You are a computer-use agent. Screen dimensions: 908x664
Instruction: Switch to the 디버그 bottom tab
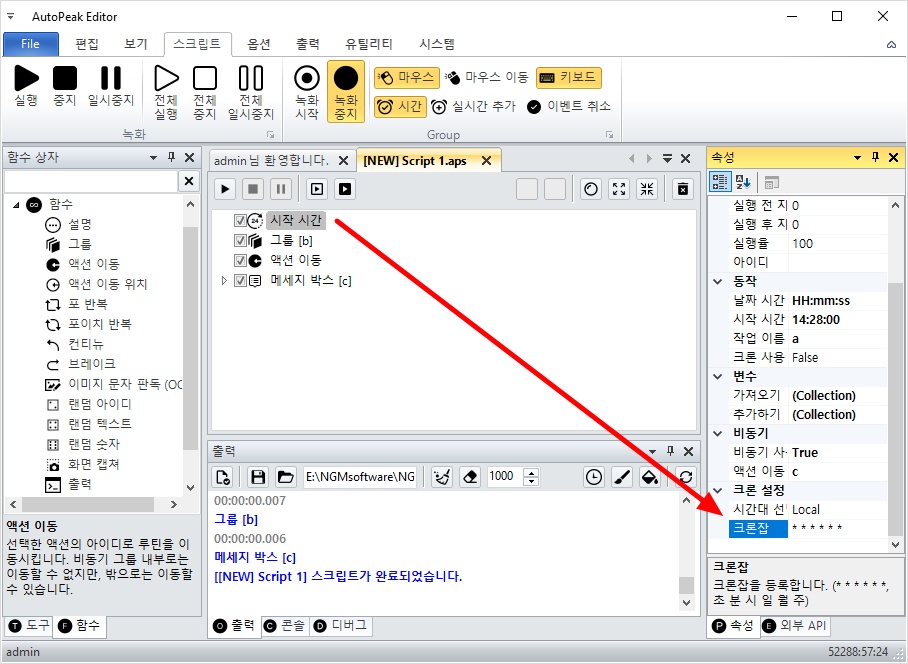pyautogui.click(x=340, y=626)
